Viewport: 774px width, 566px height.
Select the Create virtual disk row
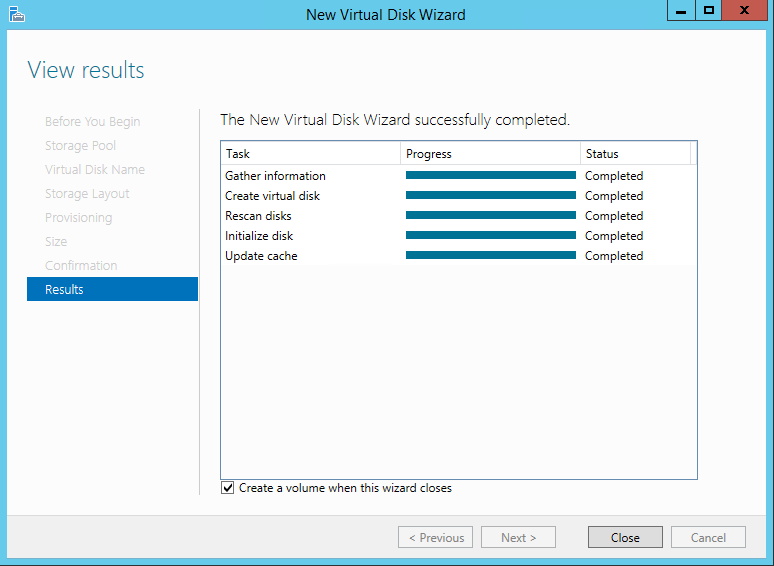[459, 196]
